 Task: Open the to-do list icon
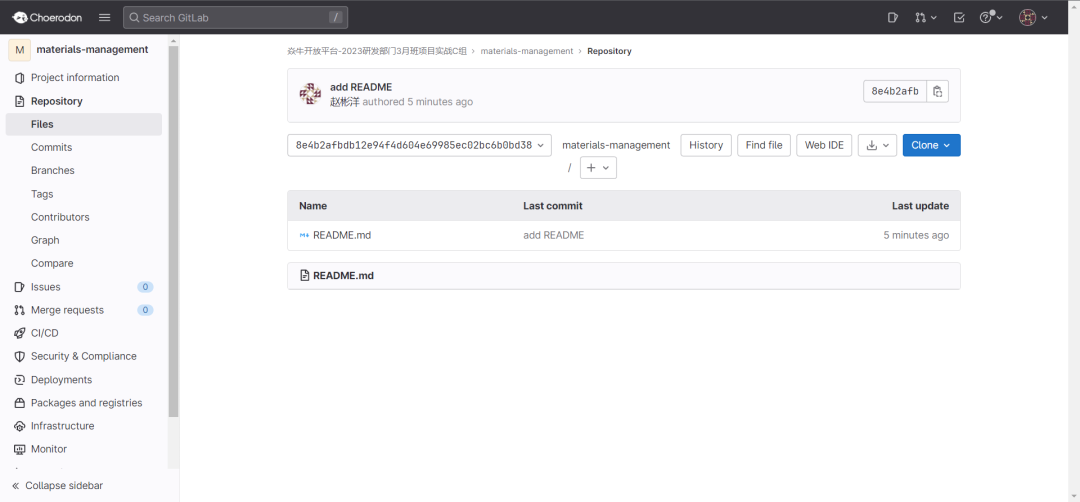point(959,17)
